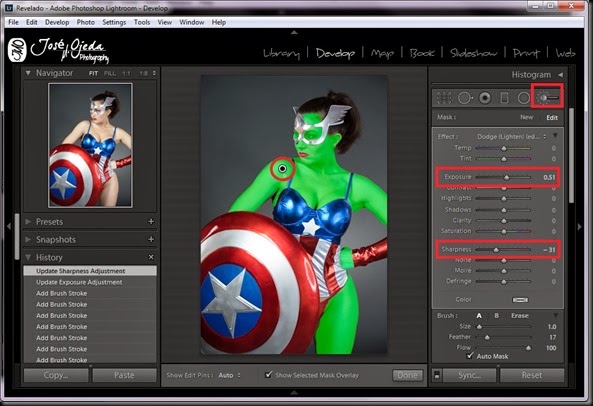593x406 pixels.
Task: Click the adjustment brush pin on the shoulder
Action: [x=283, y=169]
